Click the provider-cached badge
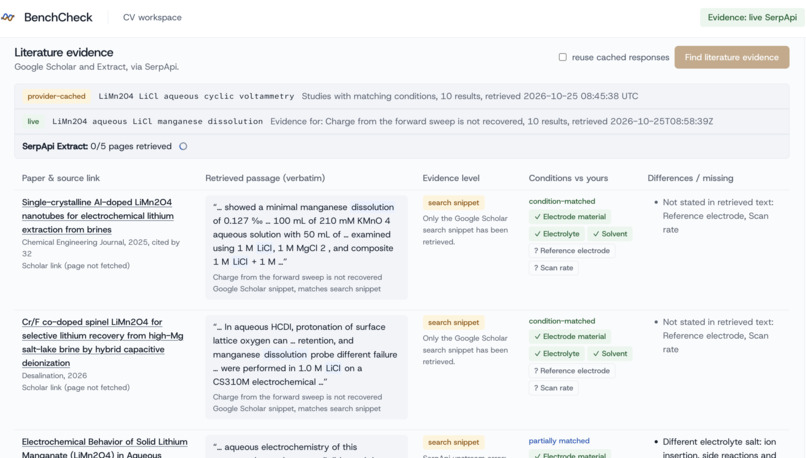The width and height of the screenshot is (806, 458). [57, 96]
